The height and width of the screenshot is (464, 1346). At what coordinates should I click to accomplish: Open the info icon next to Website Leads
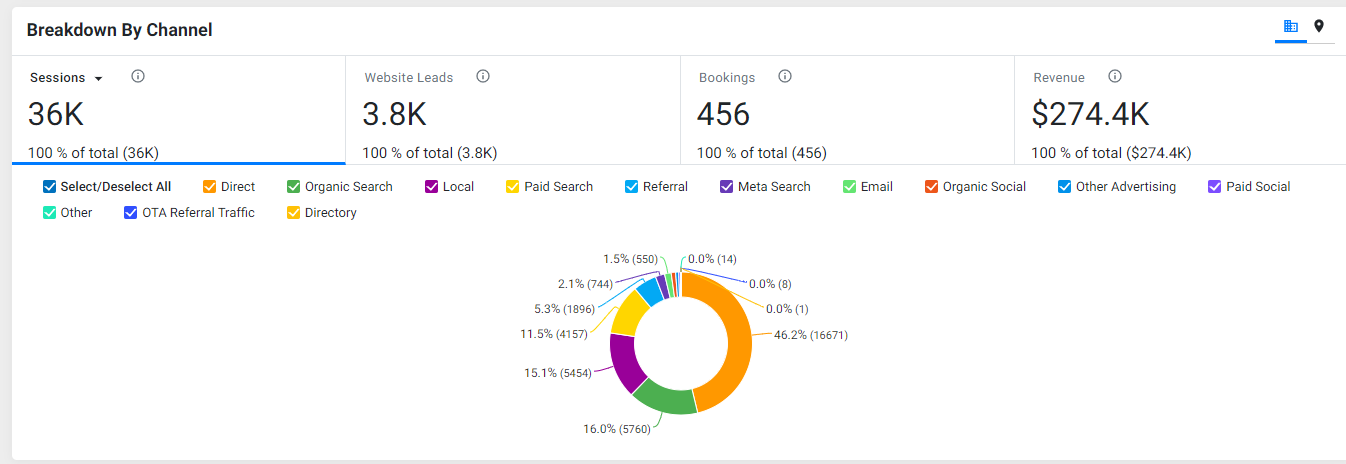coord(483,76)
